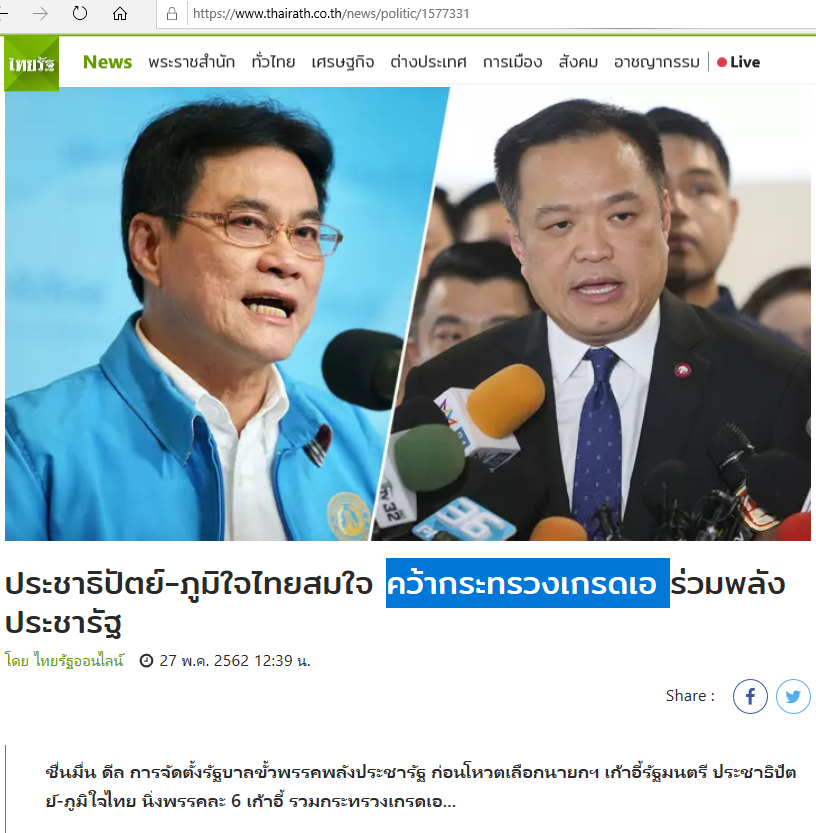The height and width of the screenshot is (833, 816).
Task: Open the News section
Action: [x=107, y=62]
